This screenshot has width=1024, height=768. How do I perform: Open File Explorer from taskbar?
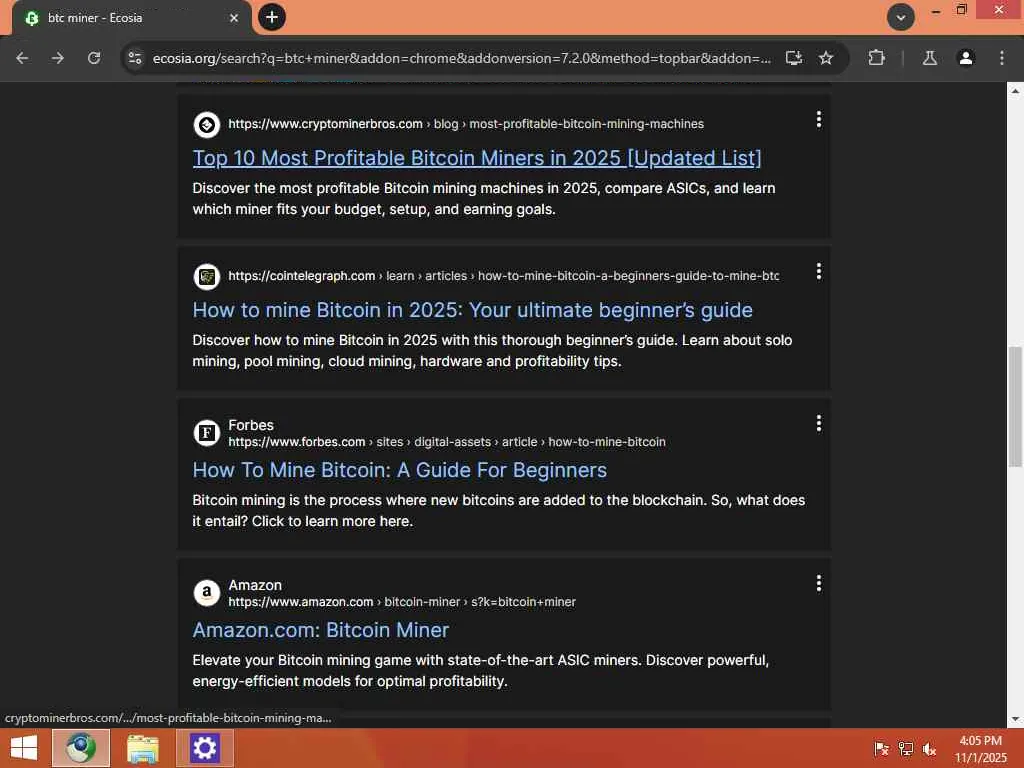pos(142,748)
